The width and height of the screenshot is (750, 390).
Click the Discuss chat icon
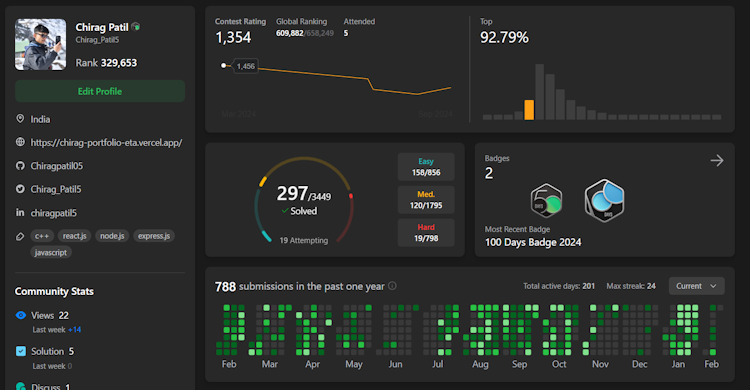21,386
